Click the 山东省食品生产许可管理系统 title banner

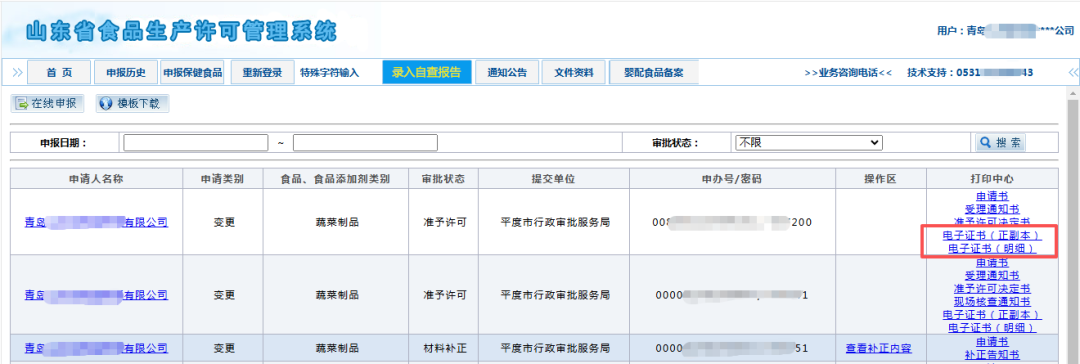tap(182, 31)
